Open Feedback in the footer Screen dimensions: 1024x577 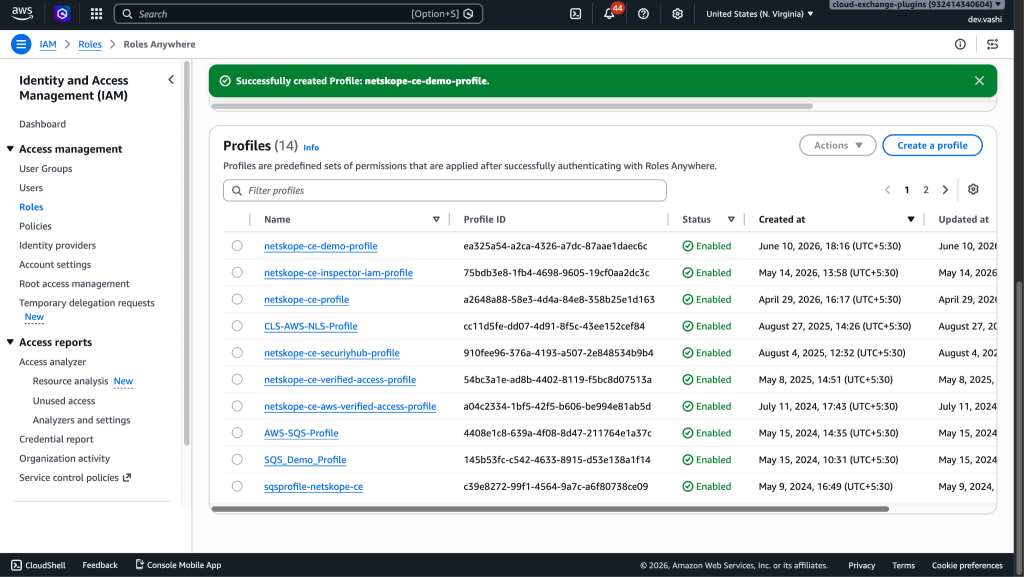point(100,565)
